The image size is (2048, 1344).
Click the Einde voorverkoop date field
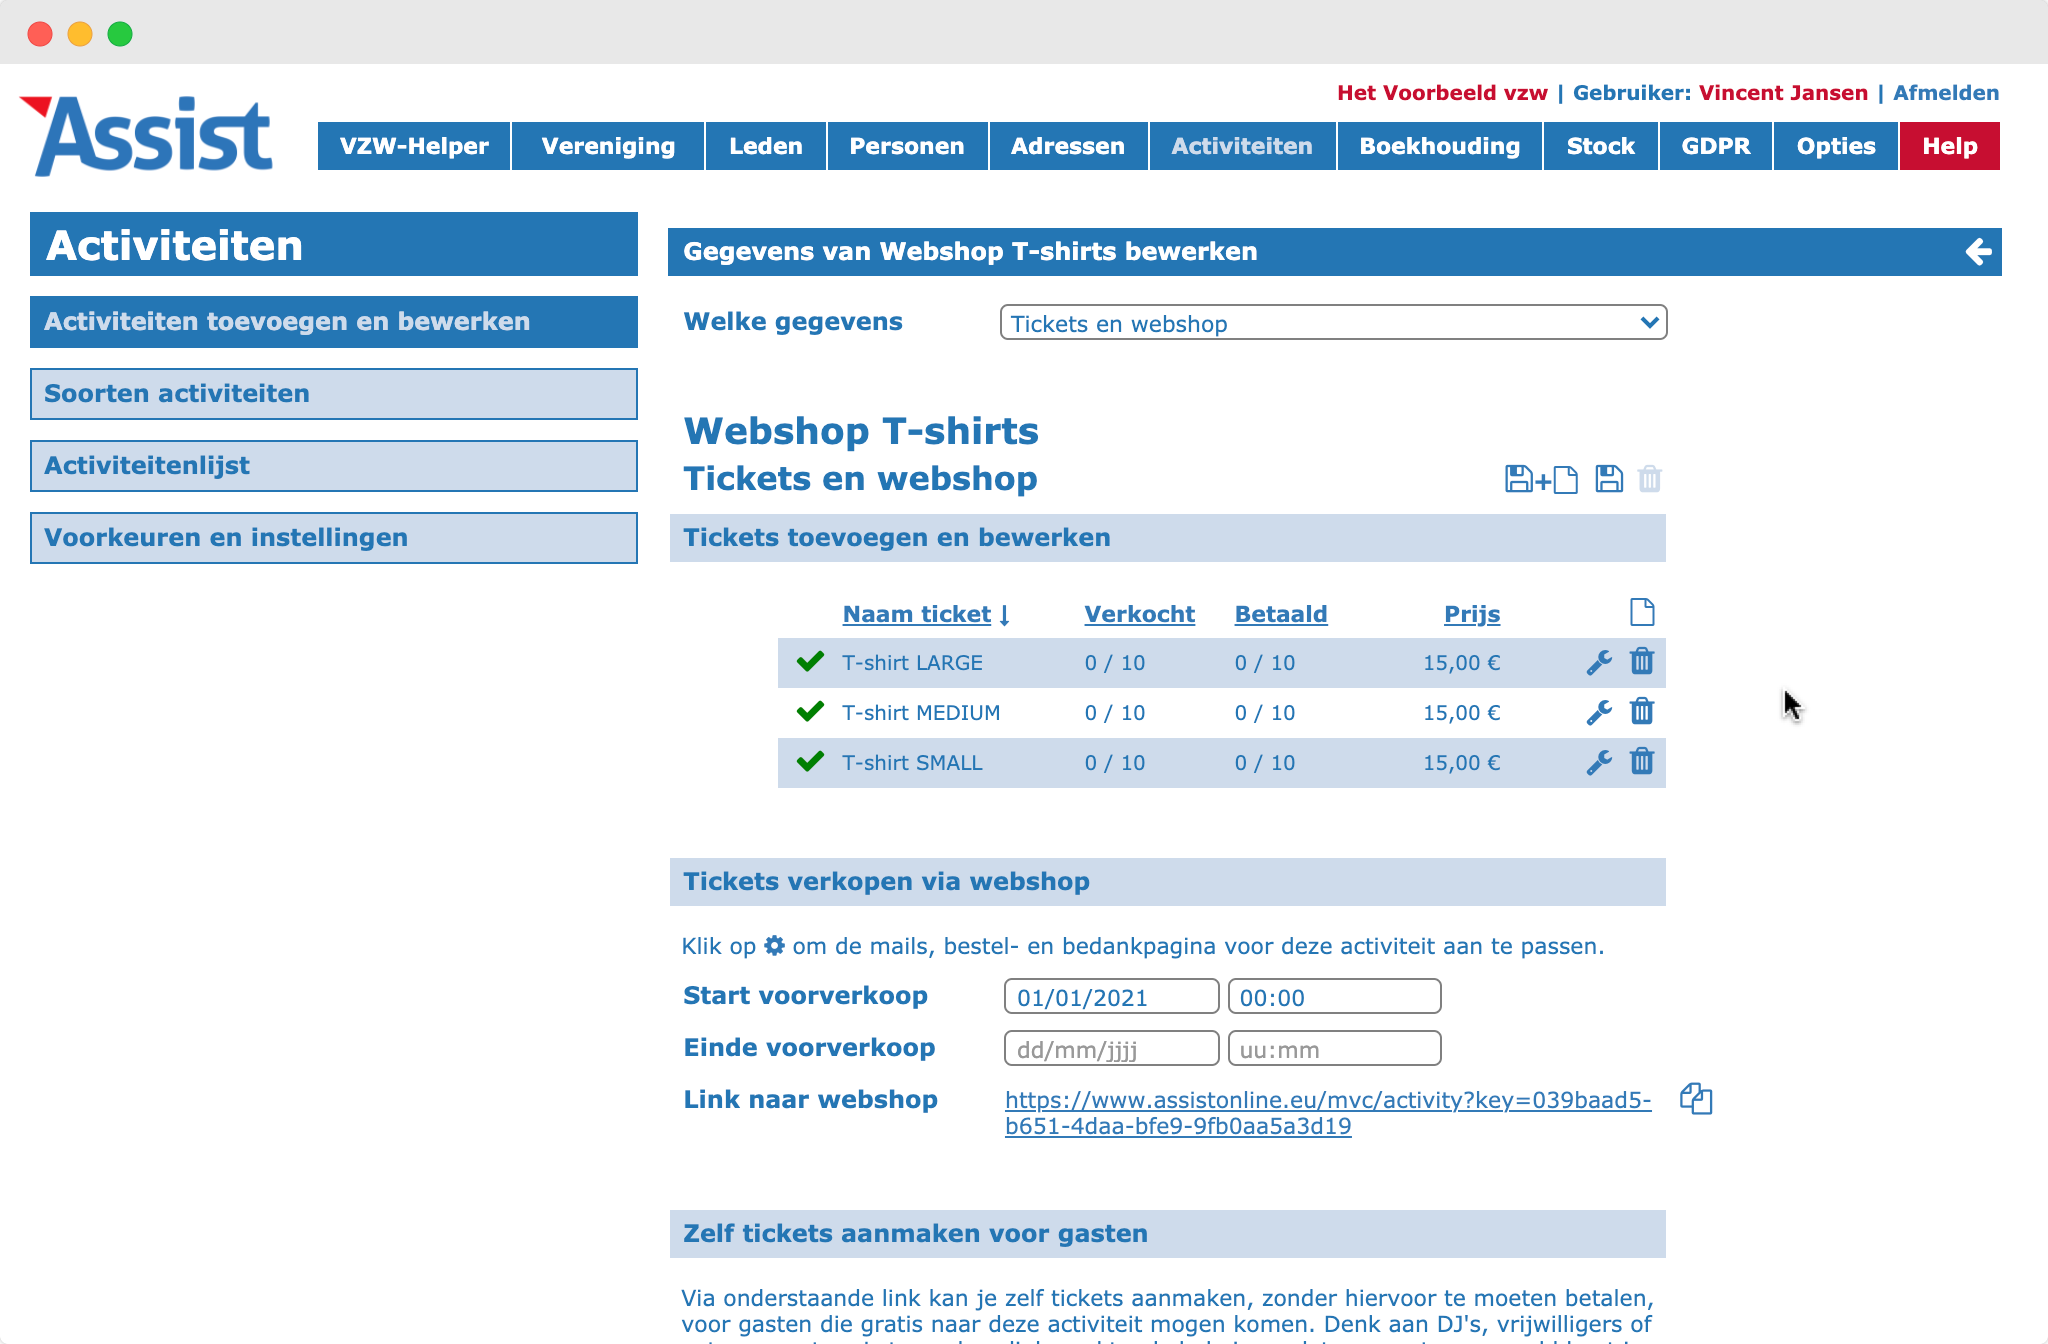[x=1111, y=1049]
